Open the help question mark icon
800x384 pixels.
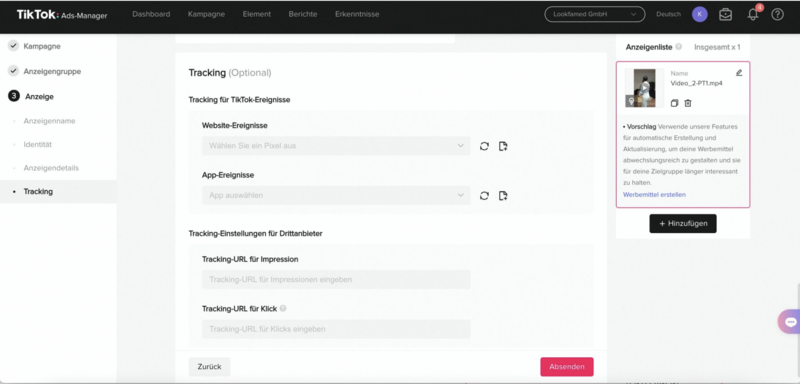777,14
